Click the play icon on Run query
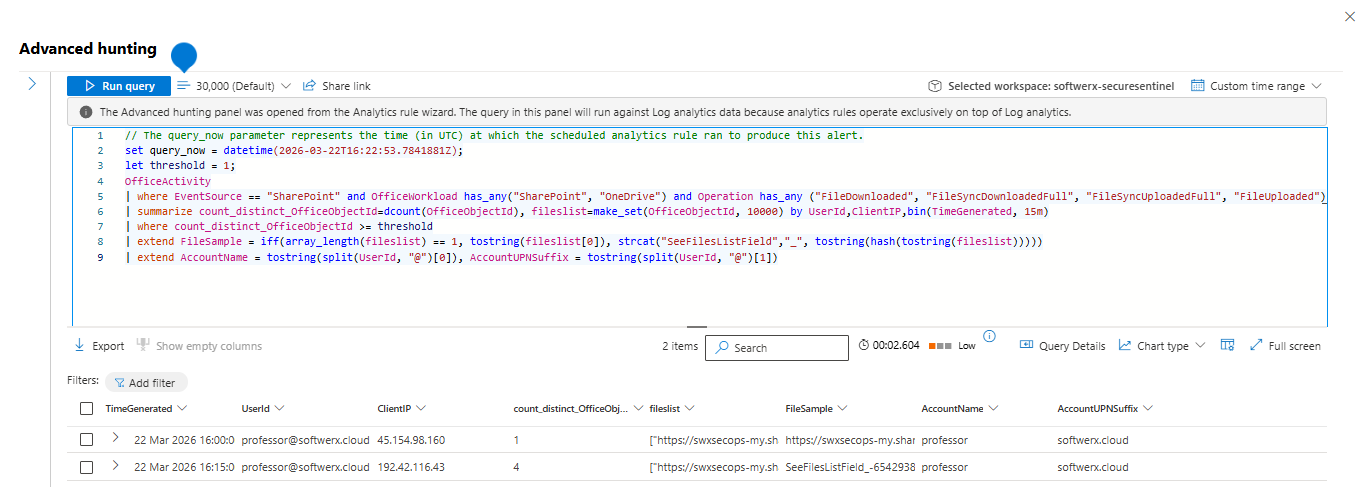1364x487 pixels. [90, 86]
